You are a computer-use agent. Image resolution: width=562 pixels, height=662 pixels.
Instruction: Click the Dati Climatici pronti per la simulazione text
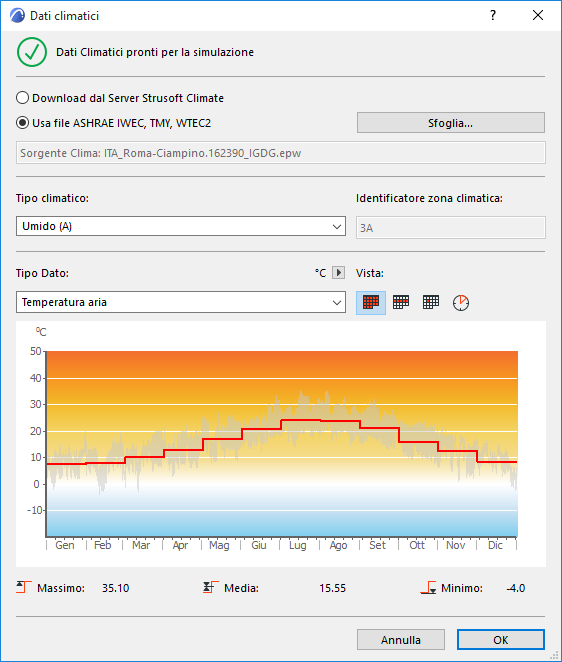tap(155, 52)
